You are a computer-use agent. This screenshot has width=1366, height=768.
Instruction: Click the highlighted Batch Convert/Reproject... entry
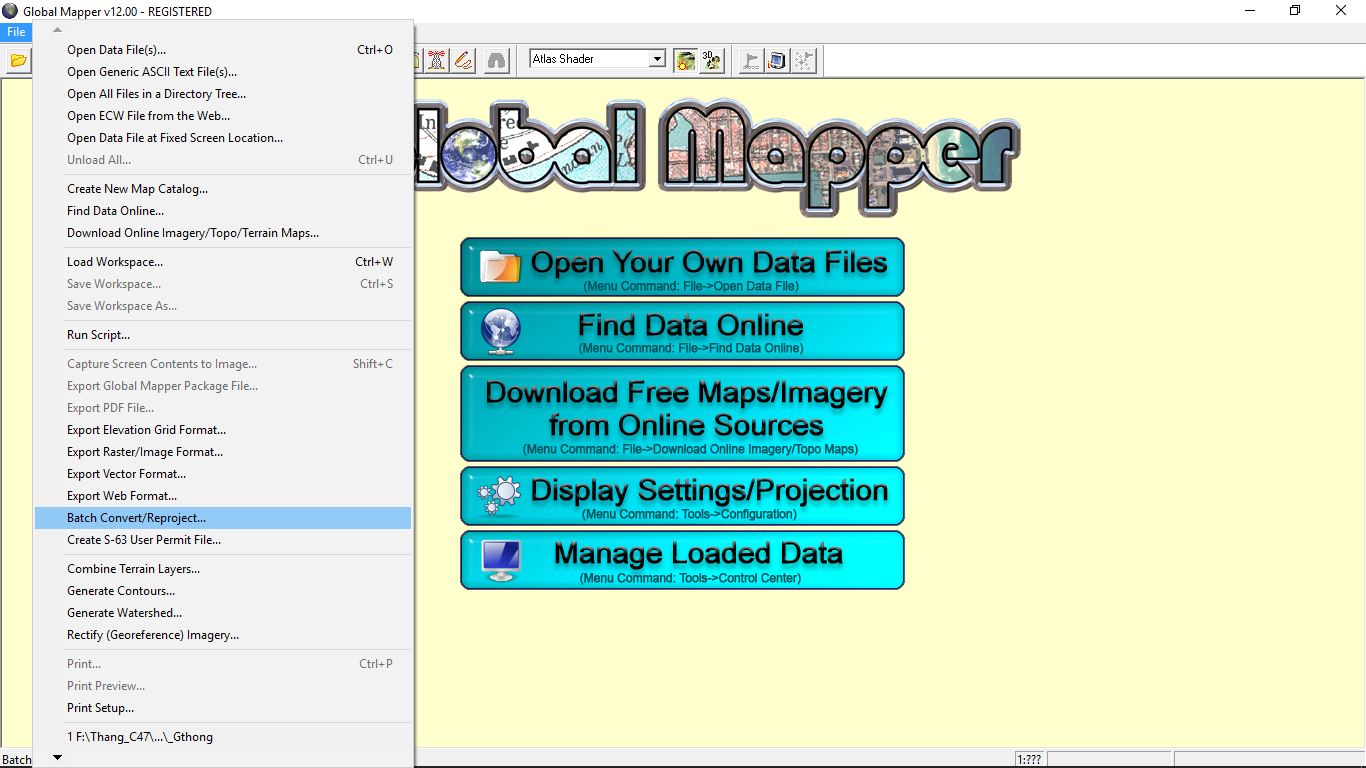(223, 518)
